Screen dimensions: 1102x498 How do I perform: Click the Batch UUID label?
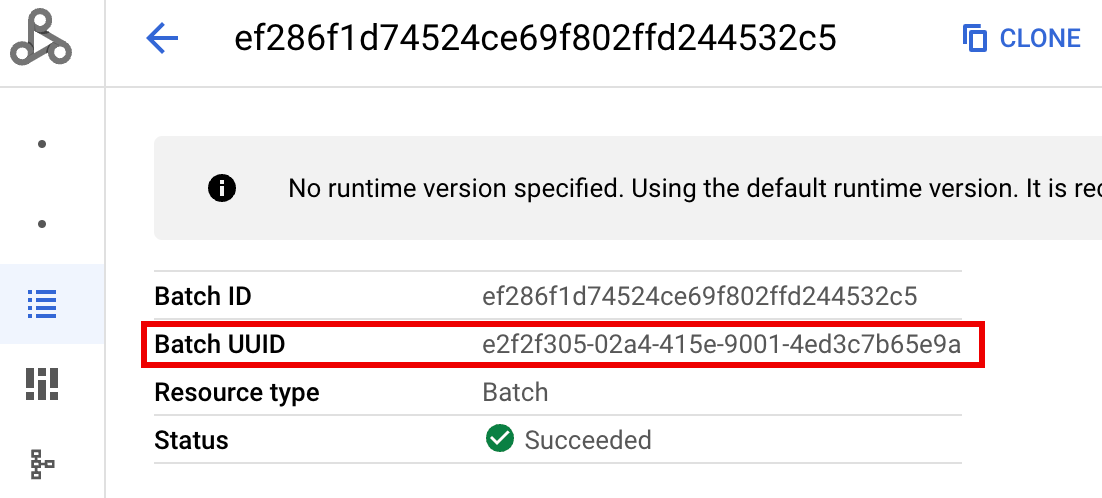click(x=220, y=345)
